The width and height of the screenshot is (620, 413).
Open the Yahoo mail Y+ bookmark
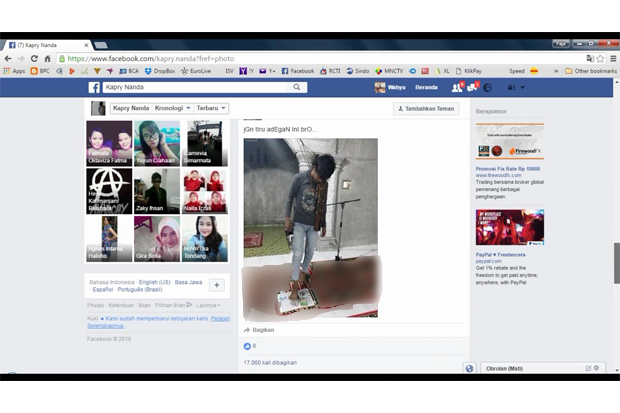click(267, 71)
